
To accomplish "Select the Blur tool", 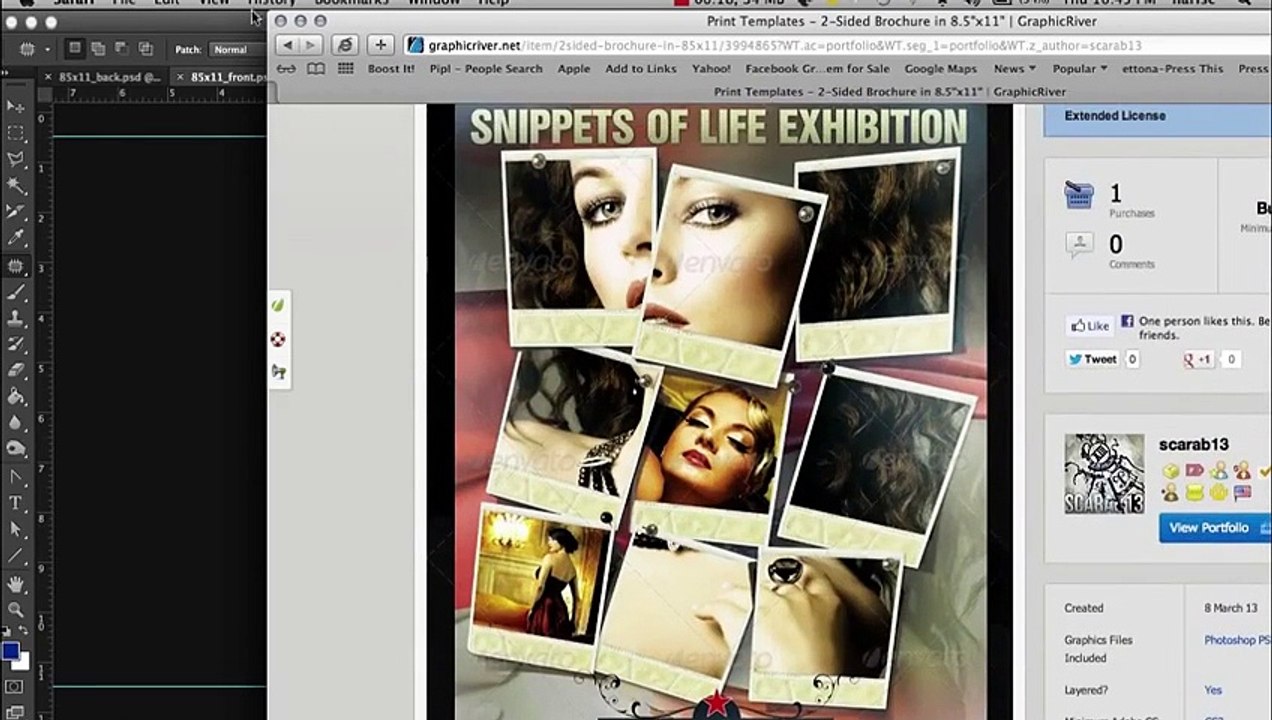I will click(15, 423).
